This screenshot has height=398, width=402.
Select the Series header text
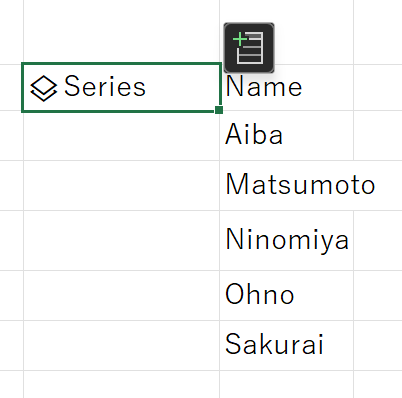coord(105,86)
